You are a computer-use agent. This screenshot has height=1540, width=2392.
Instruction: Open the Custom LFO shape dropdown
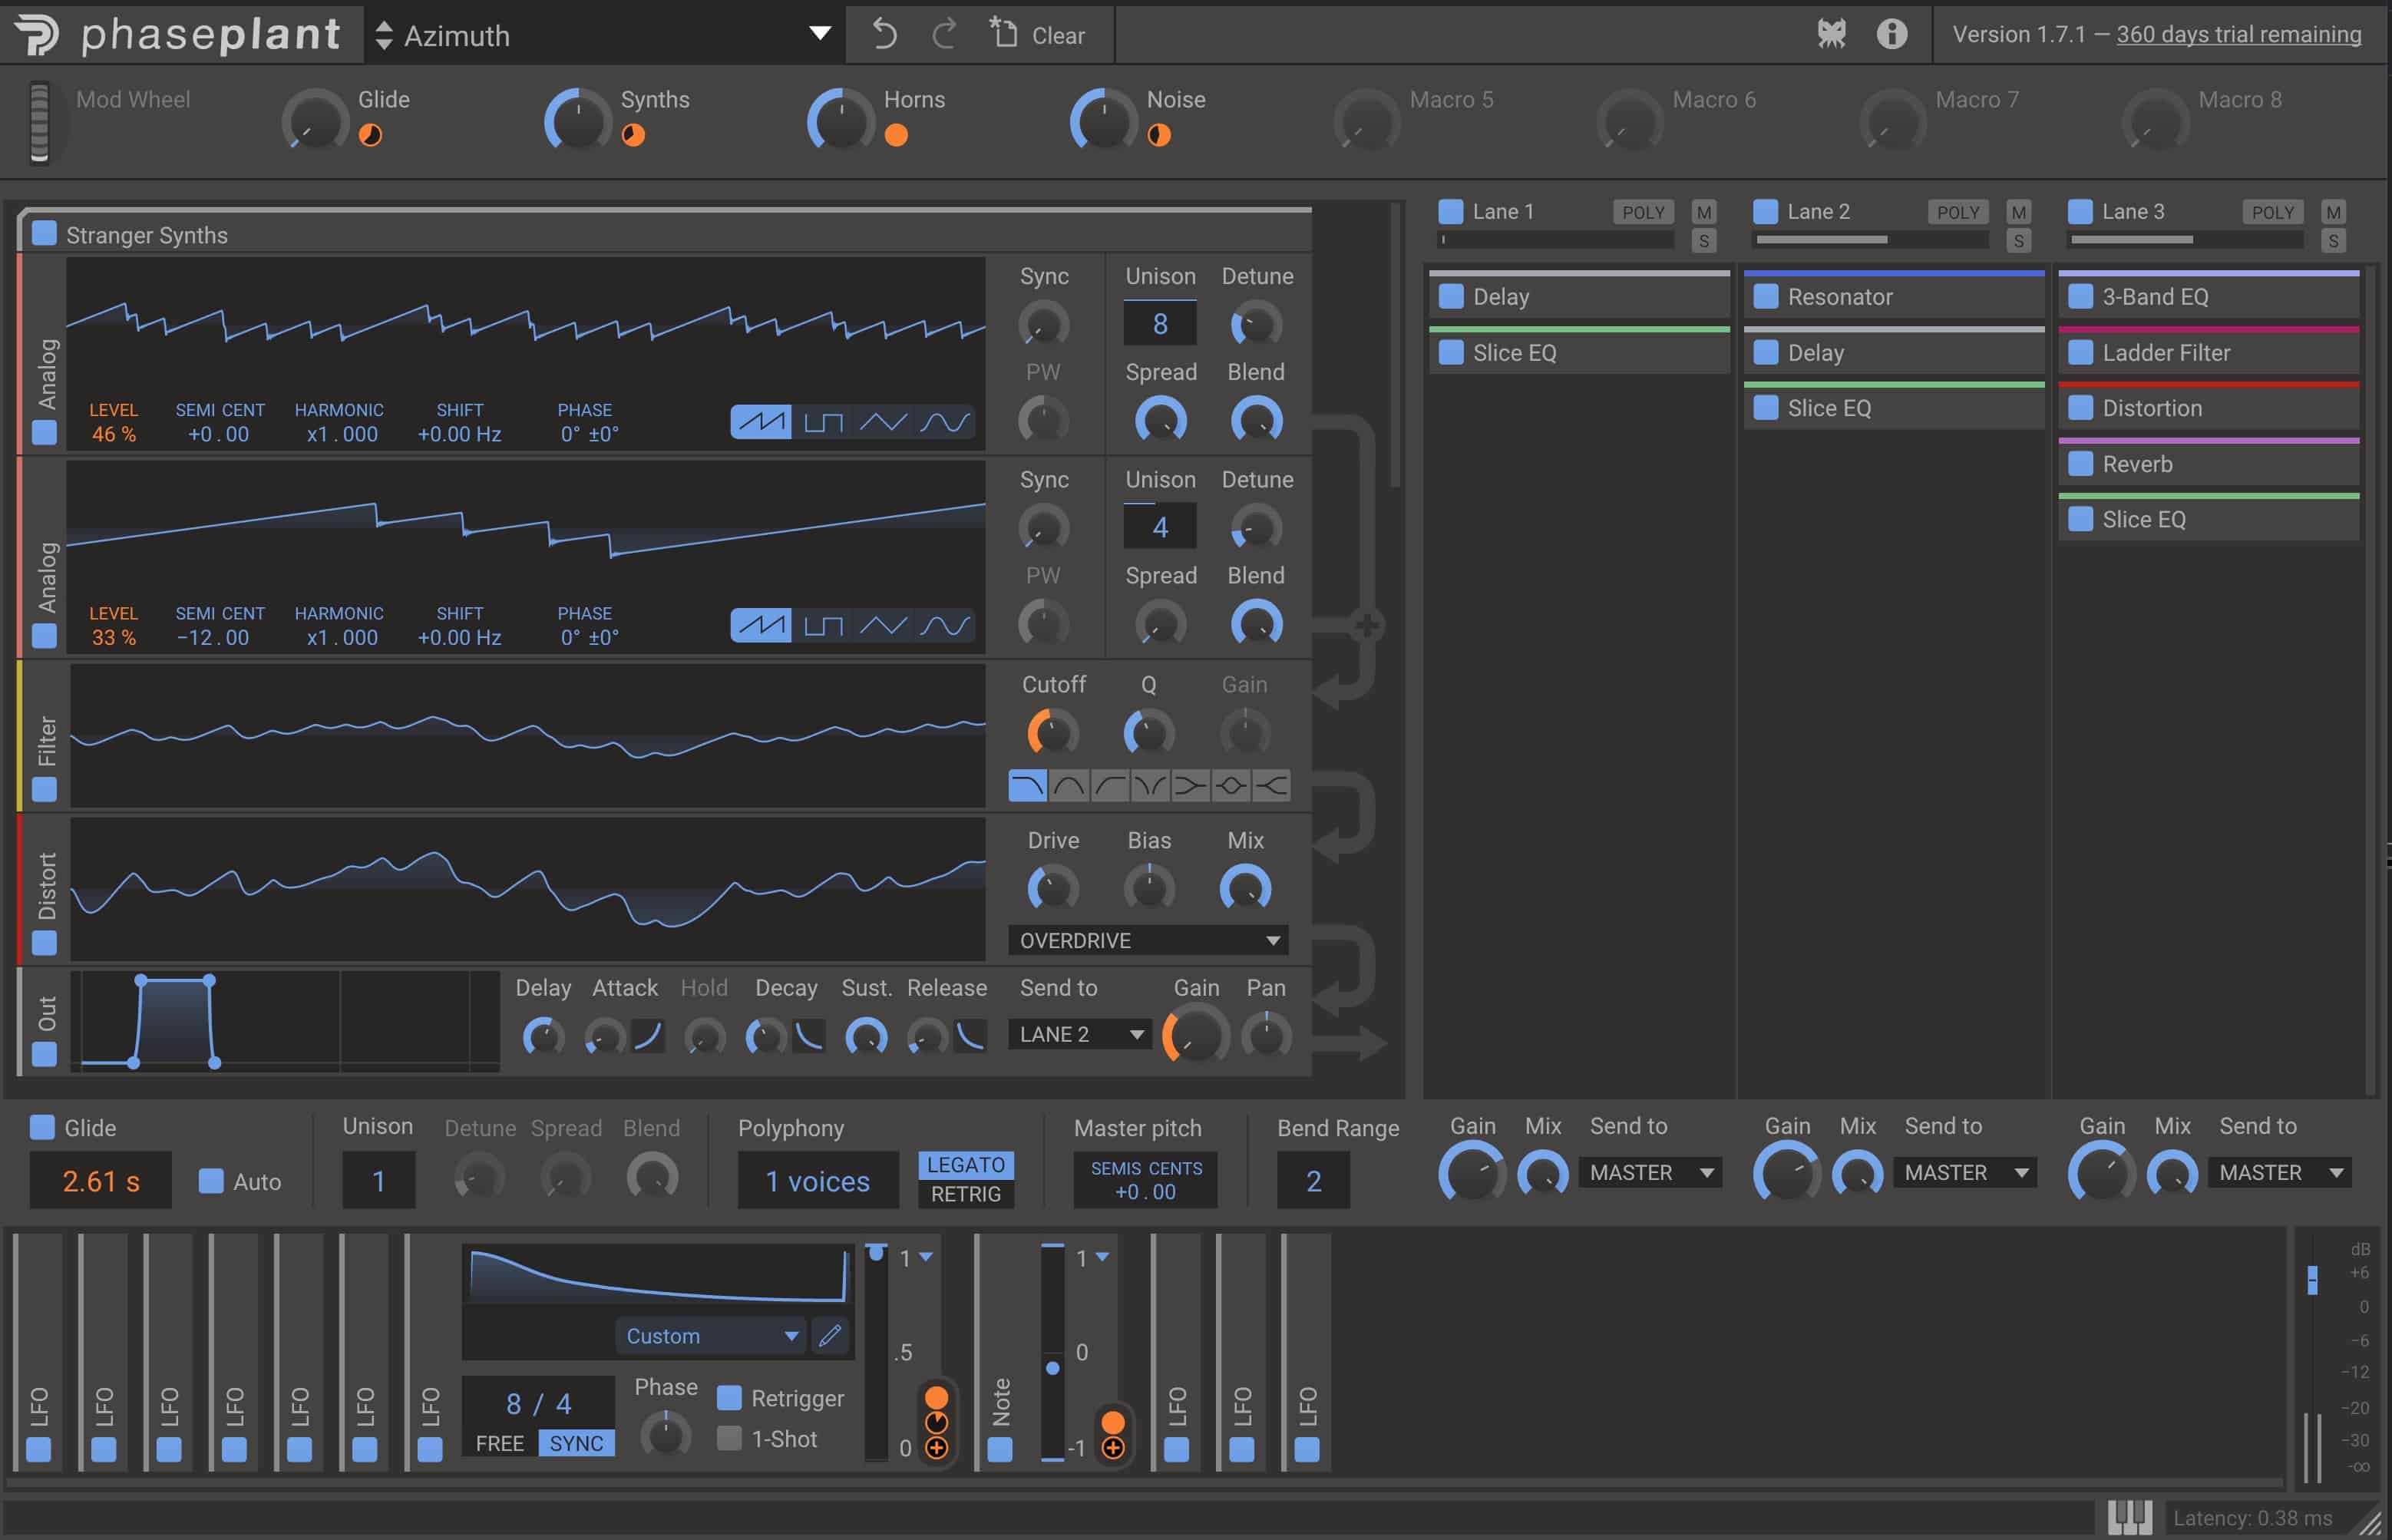[711, 1336]
